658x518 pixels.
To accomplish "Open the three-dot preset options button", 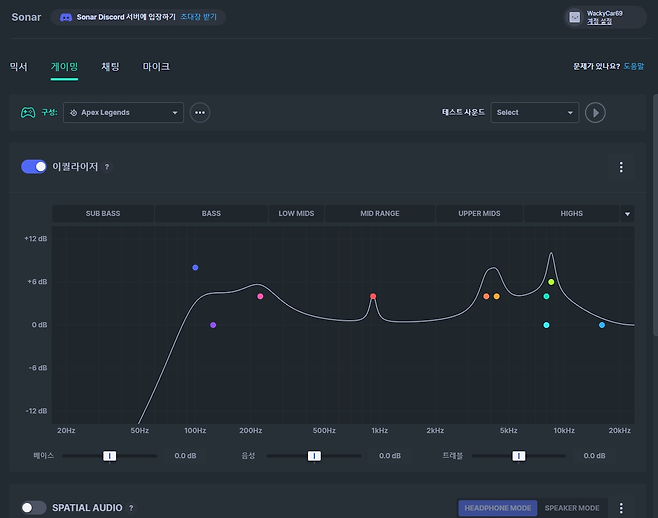I will [200, 112].
